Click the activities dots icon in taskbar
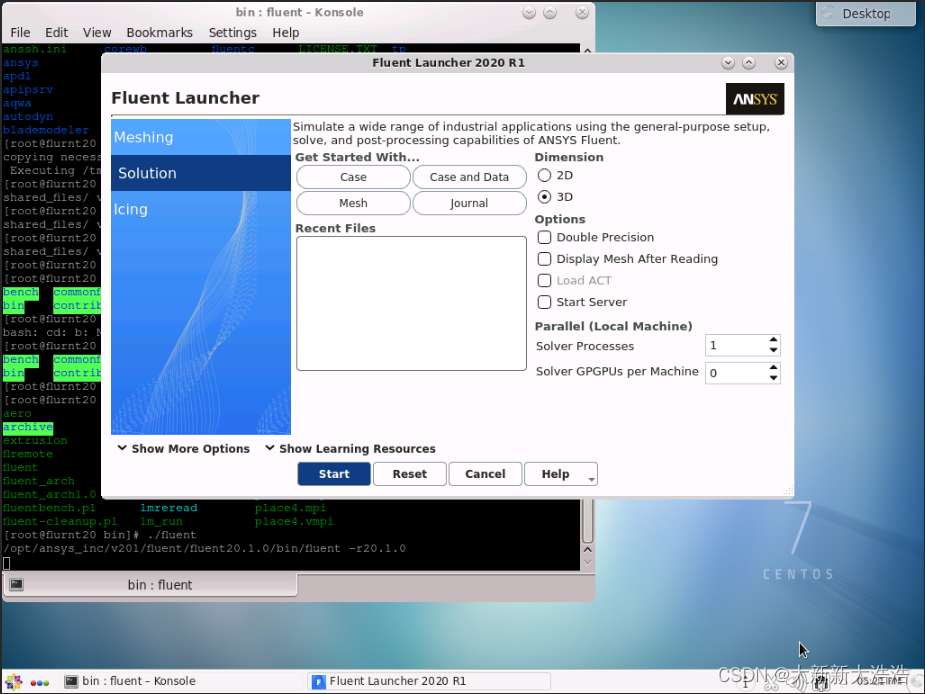 click(40, 682)
